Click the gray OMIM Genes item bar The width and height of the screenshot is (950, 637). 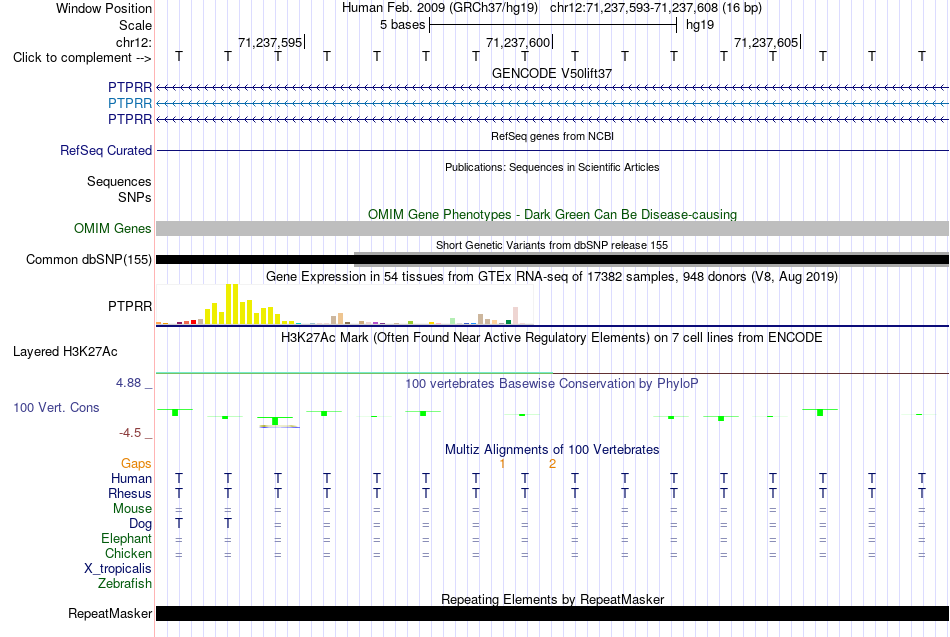(552, 228)
